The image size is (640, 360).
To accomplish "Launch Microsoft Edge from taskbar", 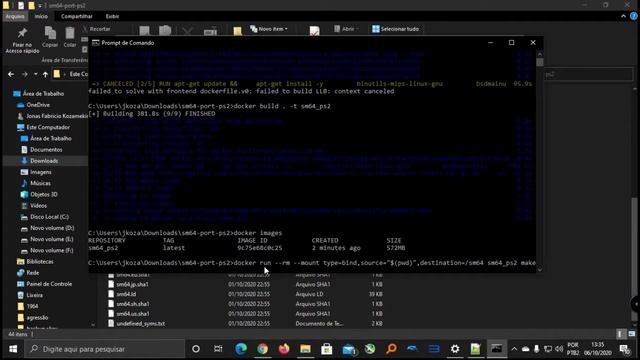I will click(x=241, y=349).
